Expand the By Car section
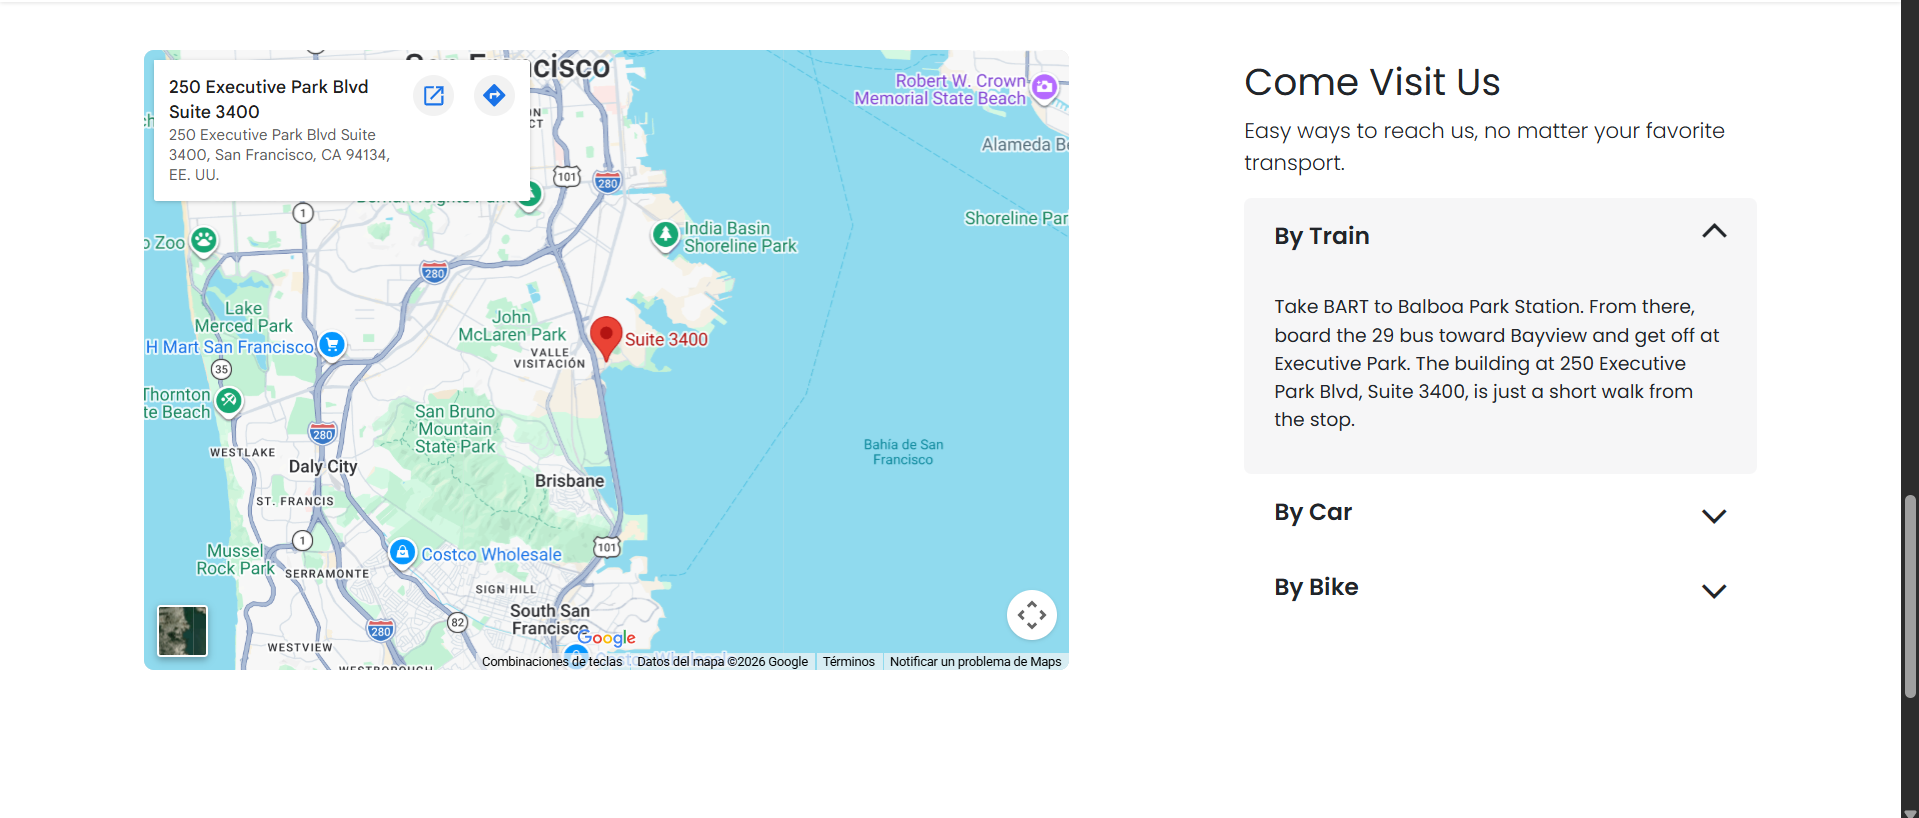 click(x=1714, y=516)
